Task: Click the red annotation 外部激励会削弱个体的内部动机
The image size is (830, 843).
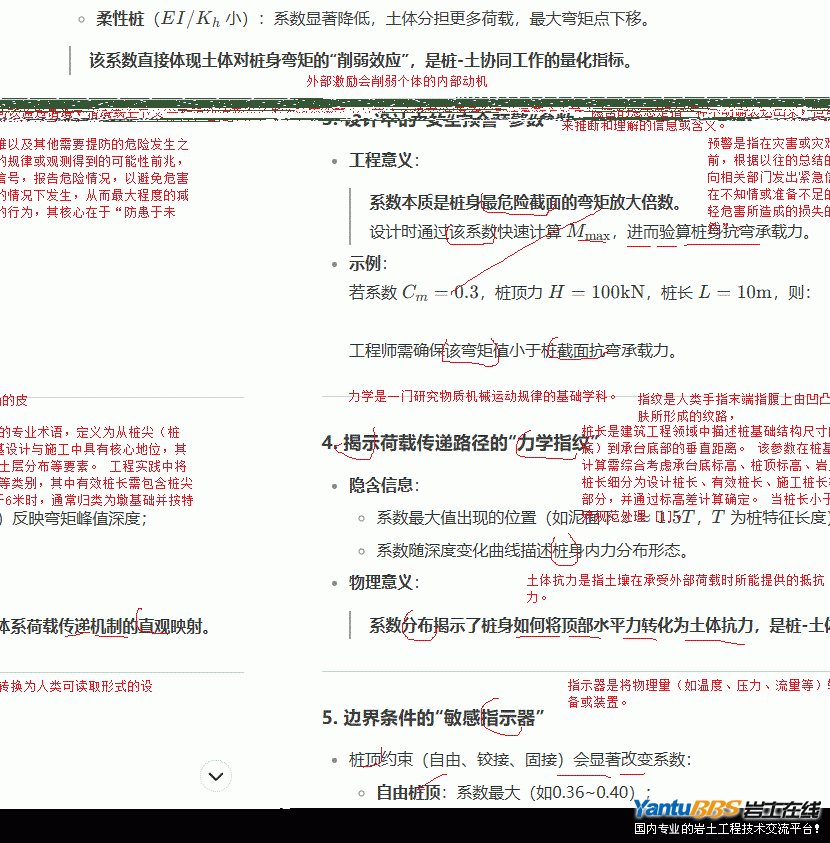Action: 397,81
